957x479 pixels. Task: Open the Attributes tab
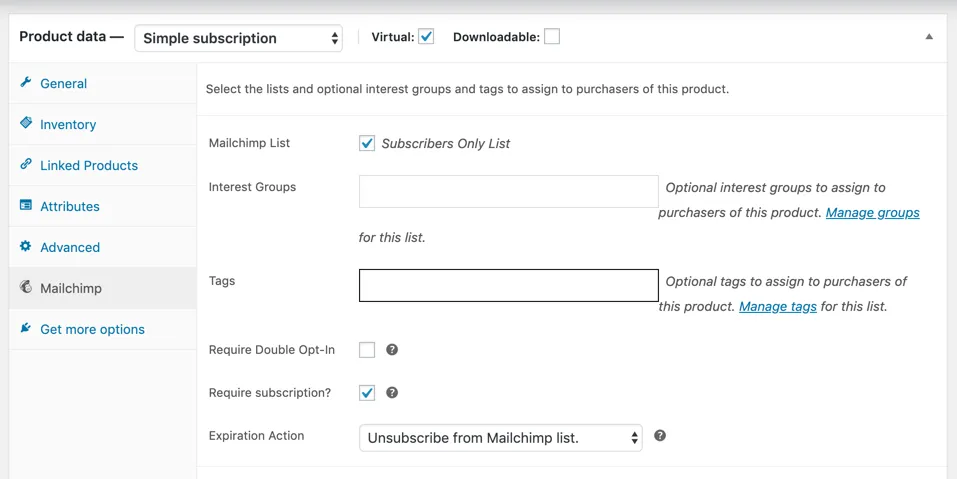(x=103, y=206)
